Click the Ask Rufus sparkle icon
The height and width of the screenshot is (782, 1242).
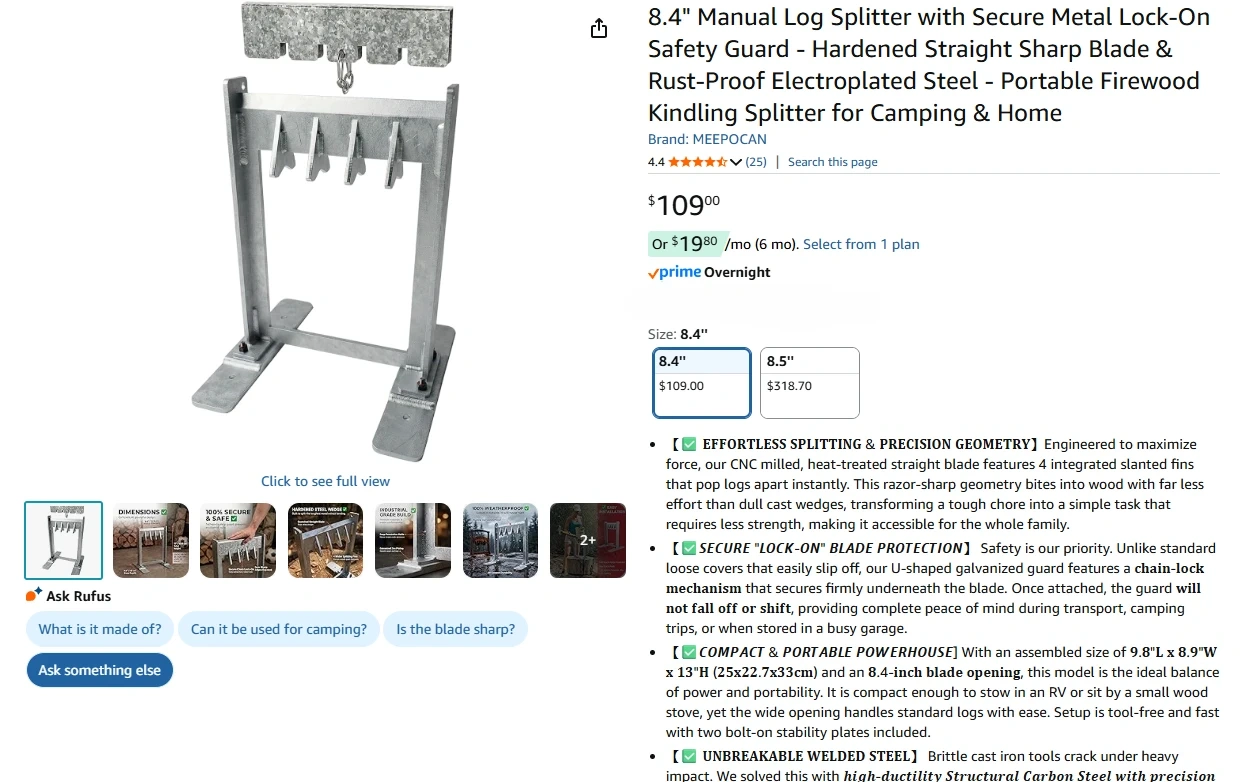(x=34, y=595)
